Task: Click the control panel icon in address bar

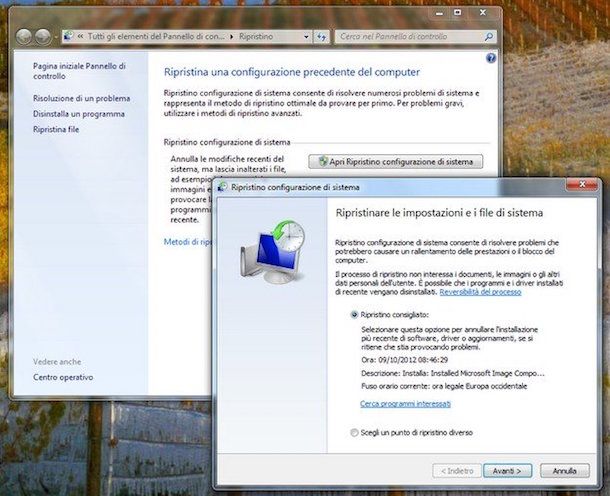Action: (68, 36)
